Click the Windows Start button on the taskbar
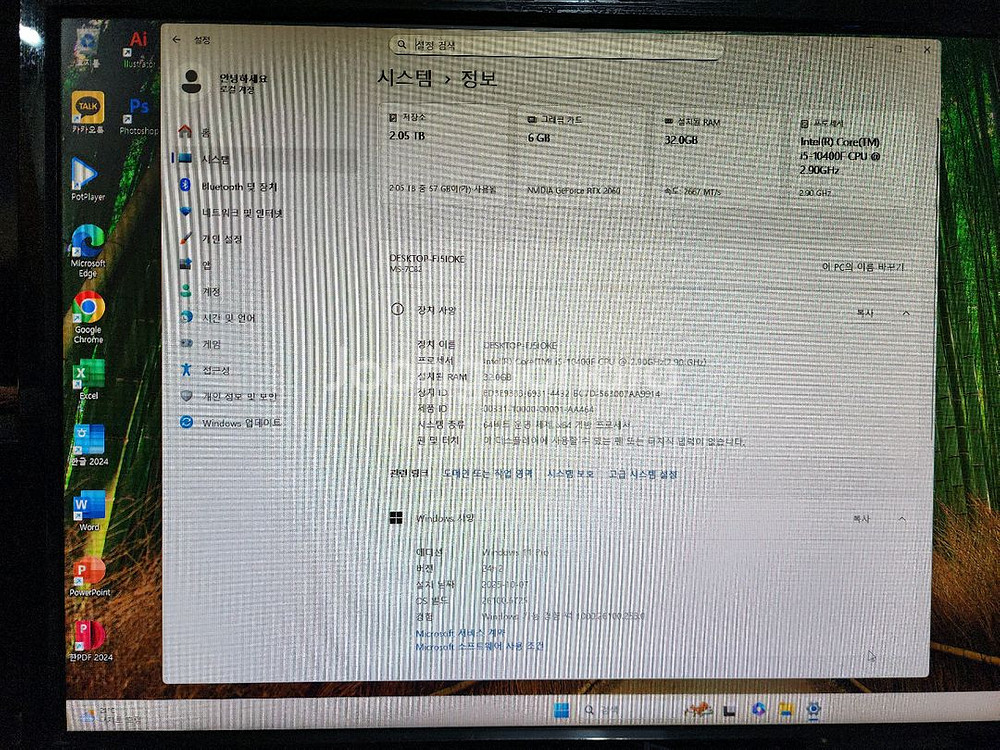Screen dimensions: 1000x750 pos(561,710)
